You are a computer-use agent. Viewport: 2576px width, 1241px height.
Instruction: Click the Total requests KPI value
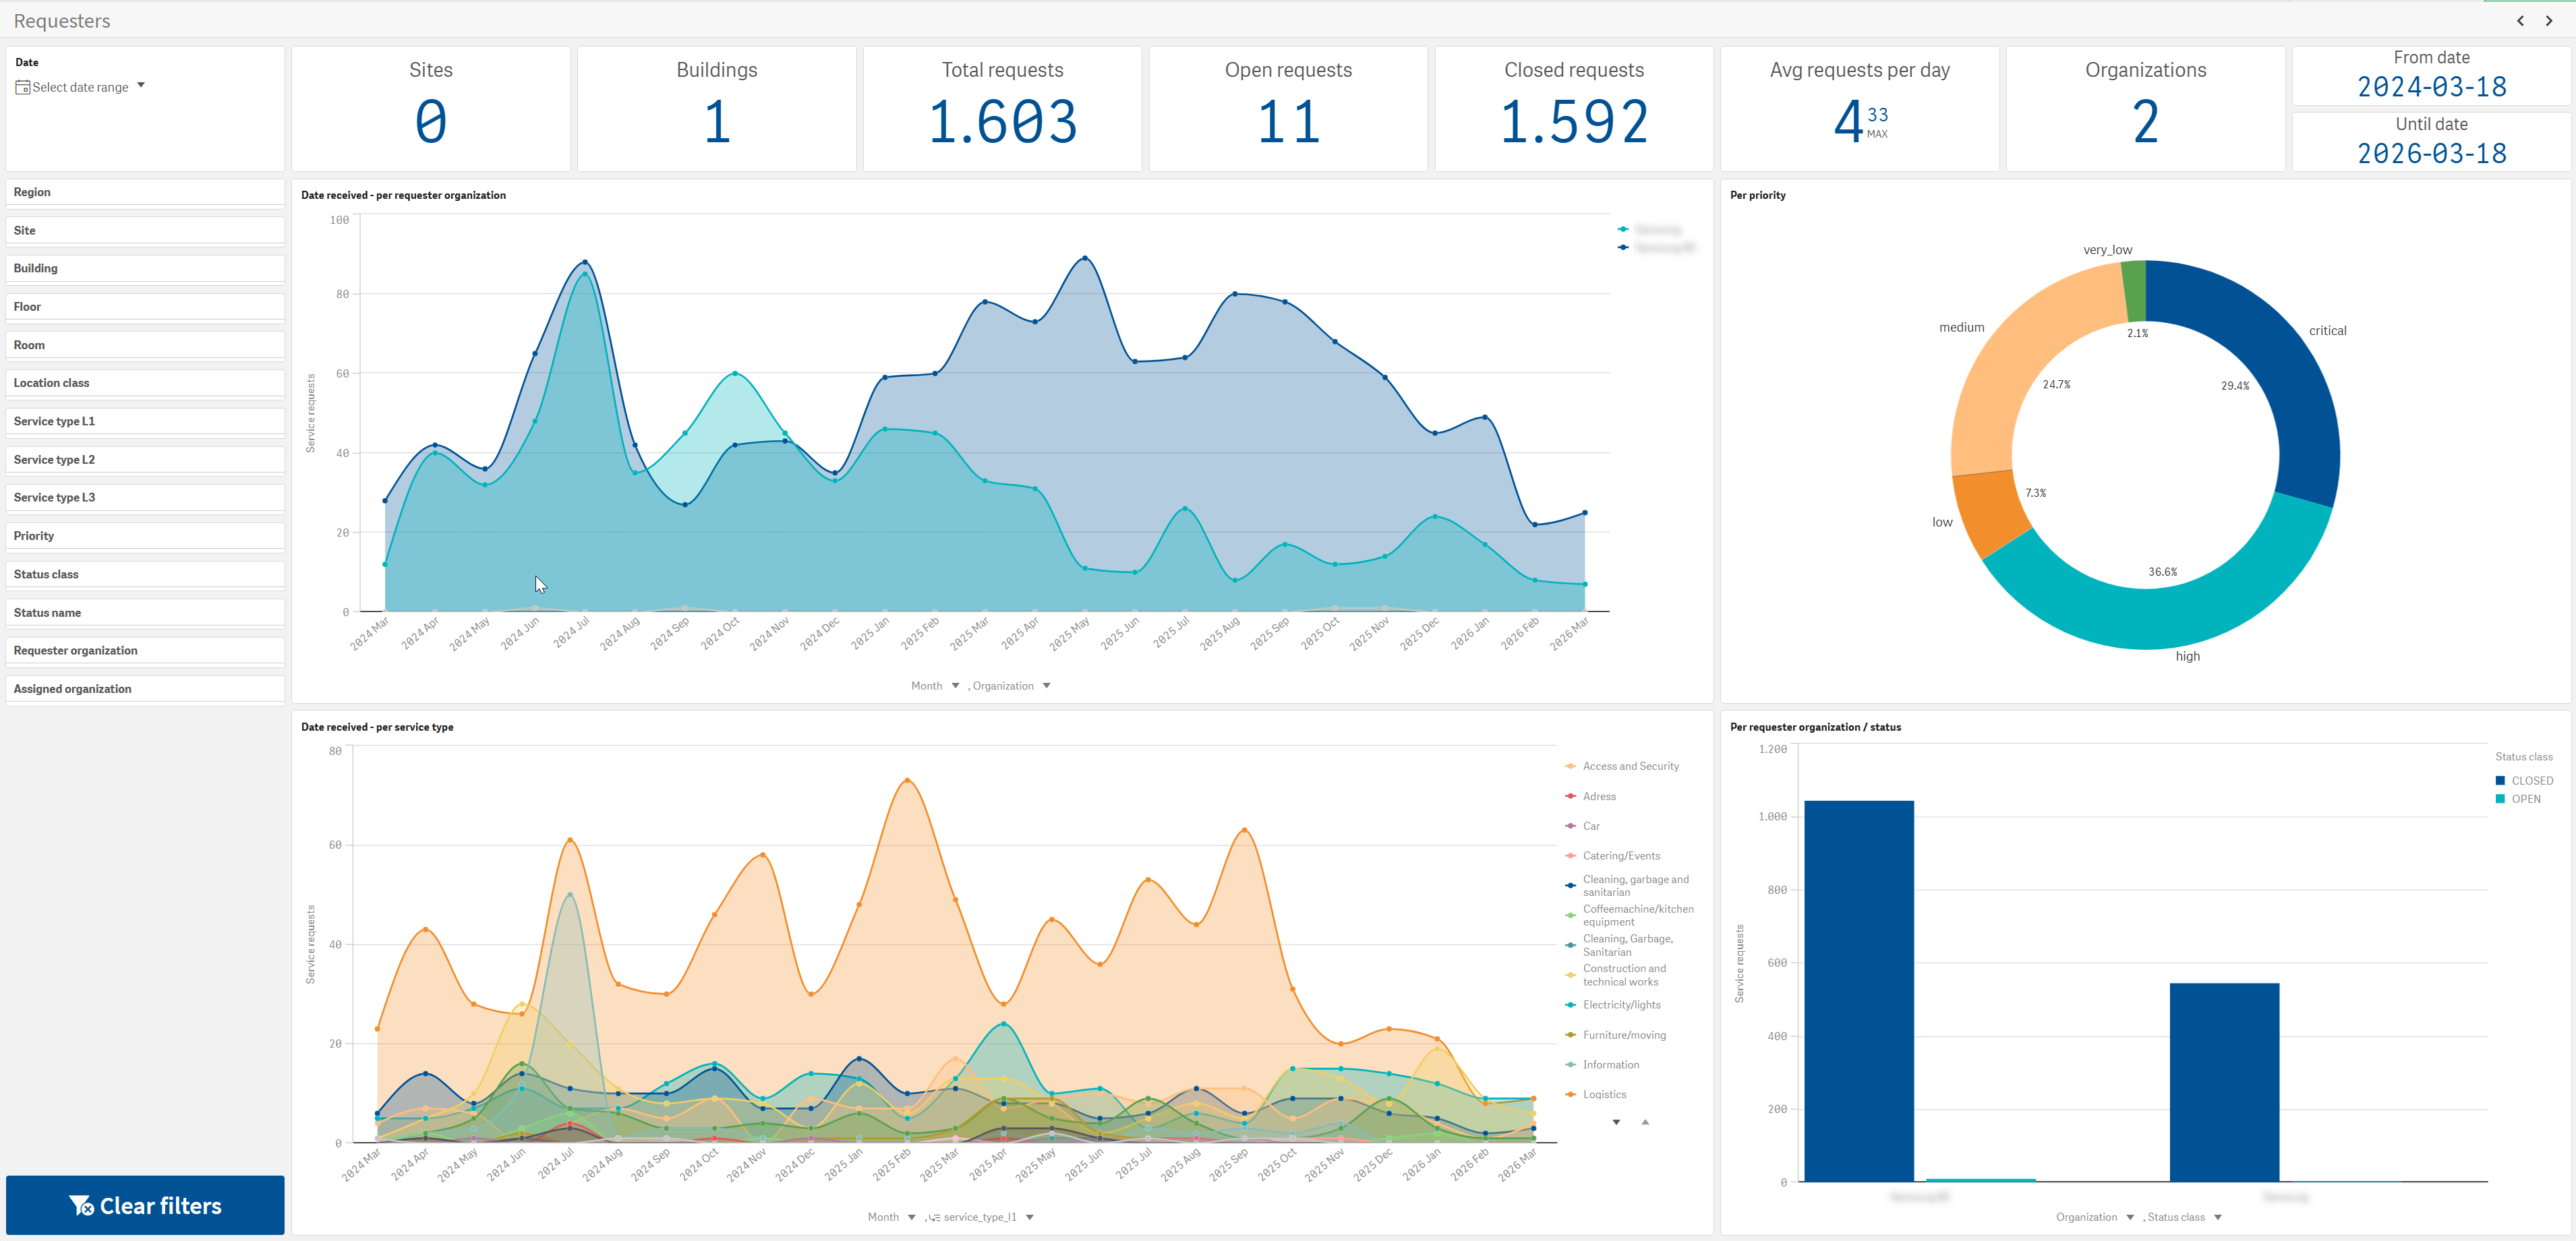coord(1002,122)
